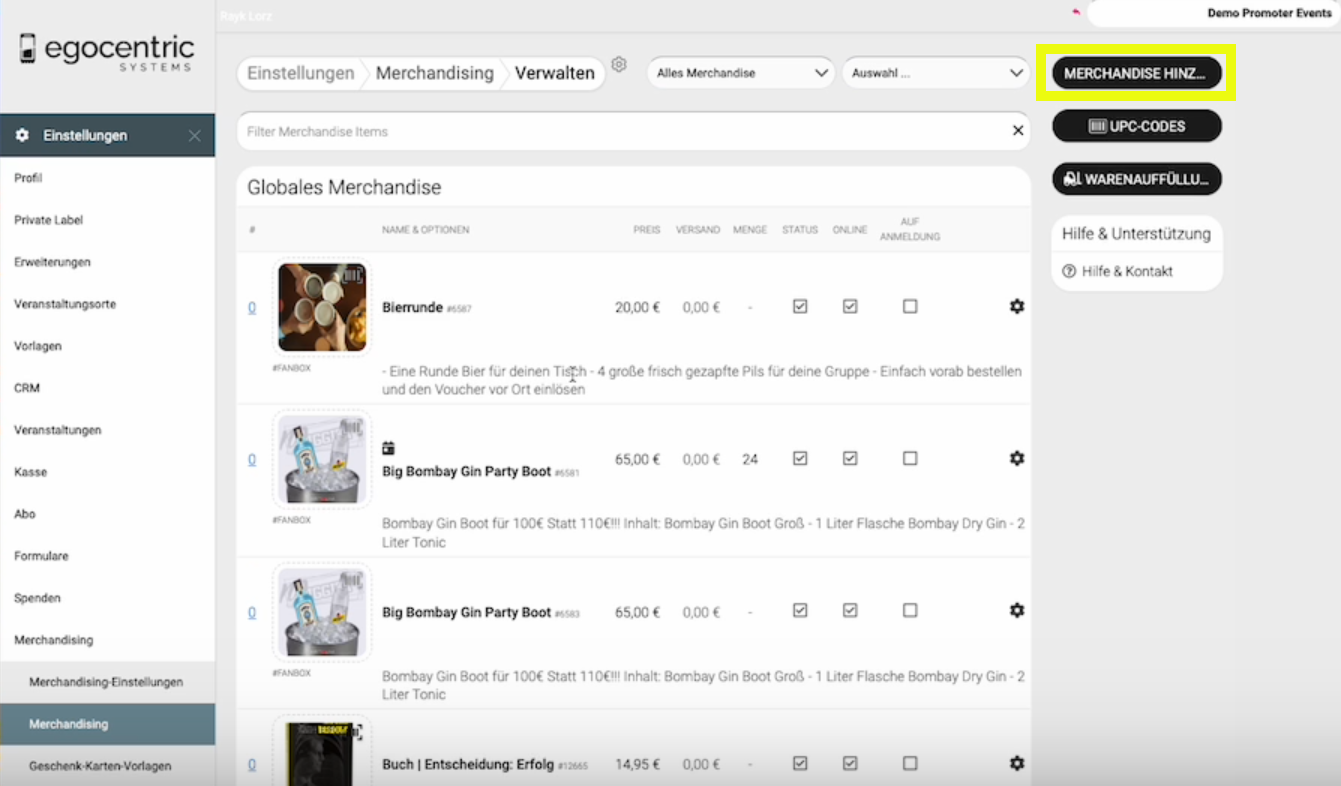Open Hilfe & Kontakt link
This screenshot has height=786, width=1341.
[1127, 271]
